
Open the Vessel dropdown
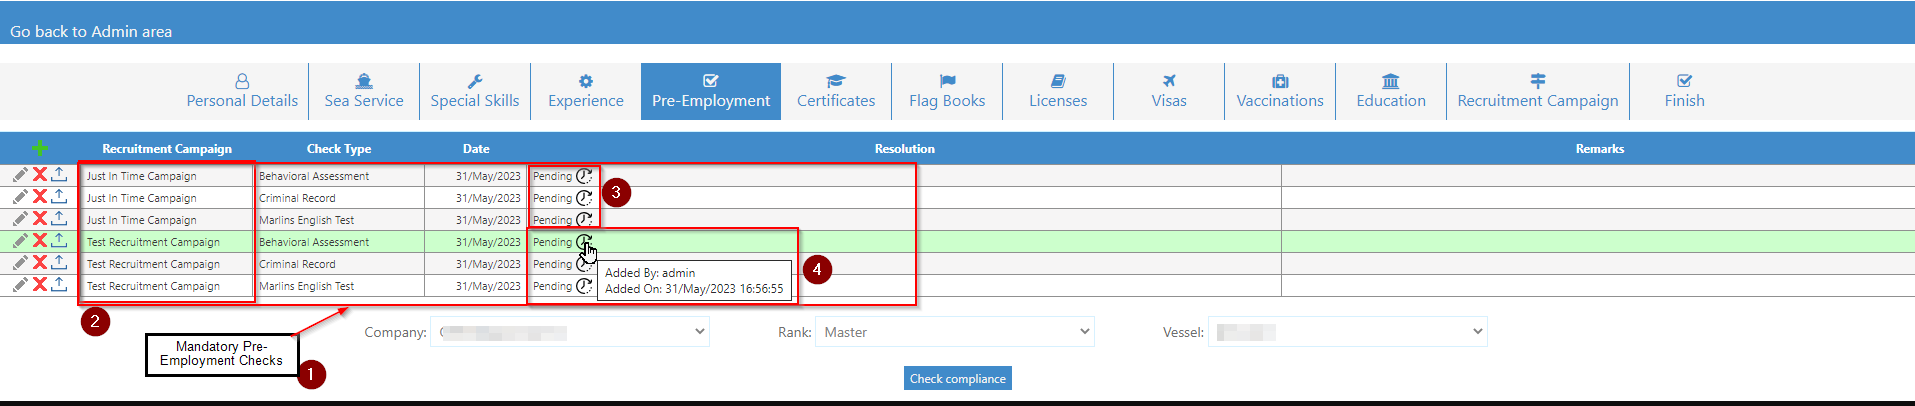1348,332
